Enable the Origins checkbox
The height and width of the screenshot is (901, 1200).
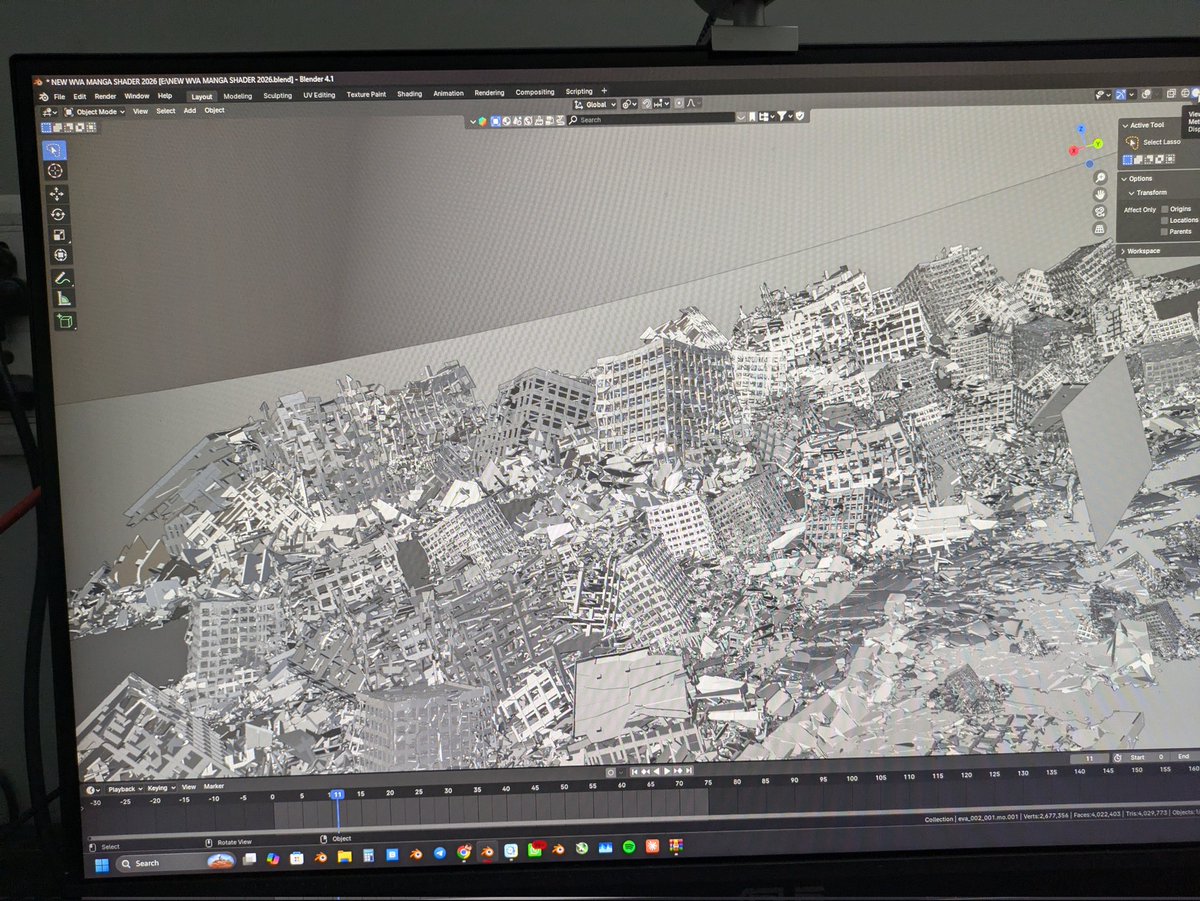(1164, 209)
